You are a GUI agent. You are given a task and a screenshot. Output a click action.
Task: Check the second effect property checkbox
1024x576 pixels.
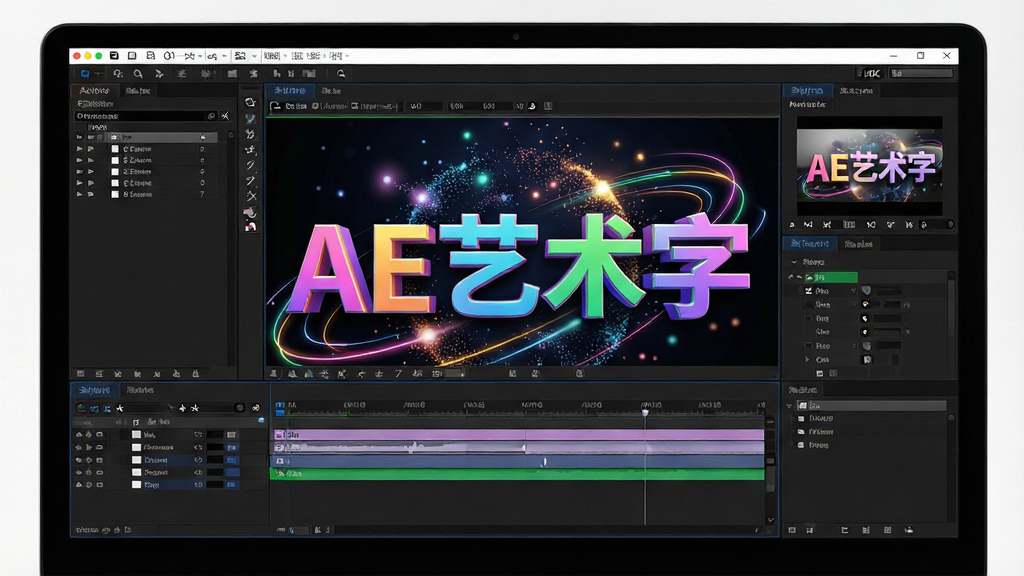(808, 305)
